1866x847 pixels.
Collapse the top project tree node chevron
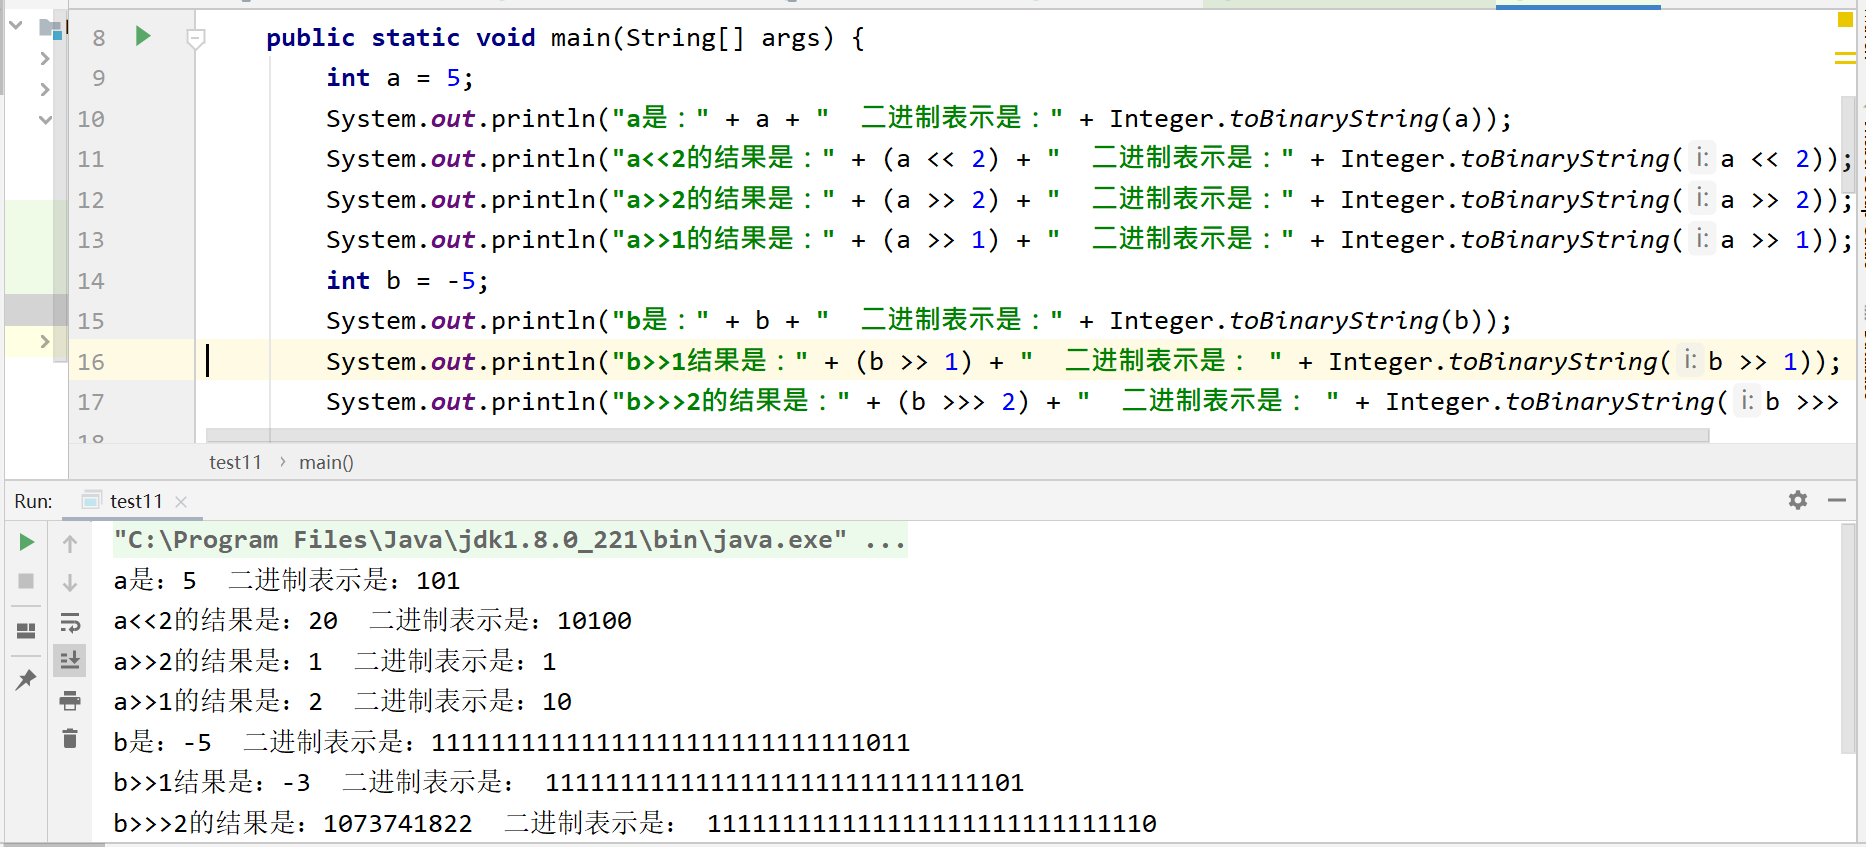click(16, 24)
